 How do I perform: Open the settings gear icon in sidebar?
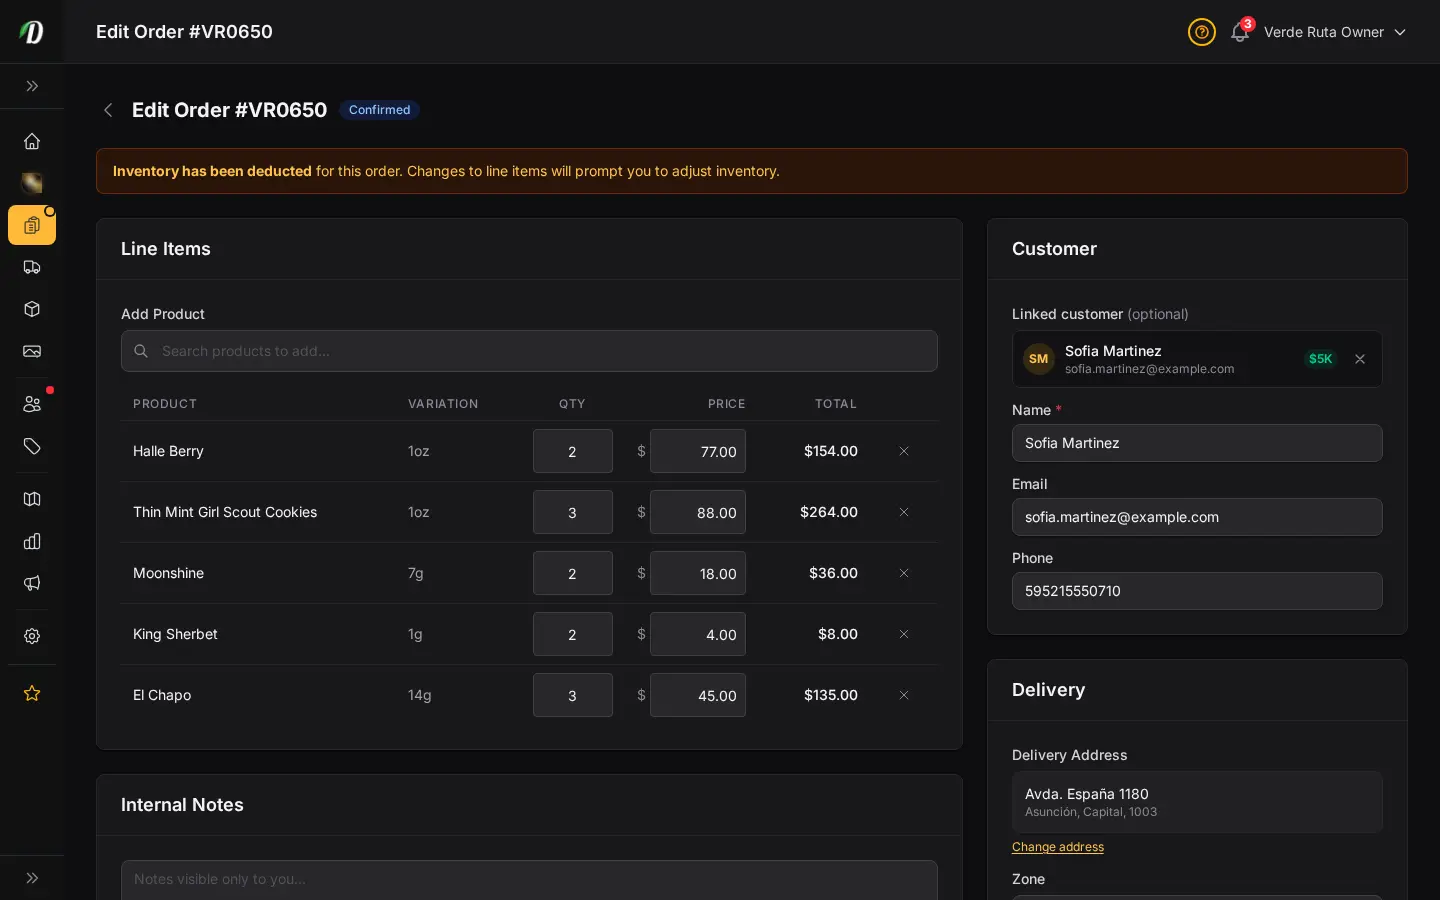pyautogui.click(x=32, y=636)
